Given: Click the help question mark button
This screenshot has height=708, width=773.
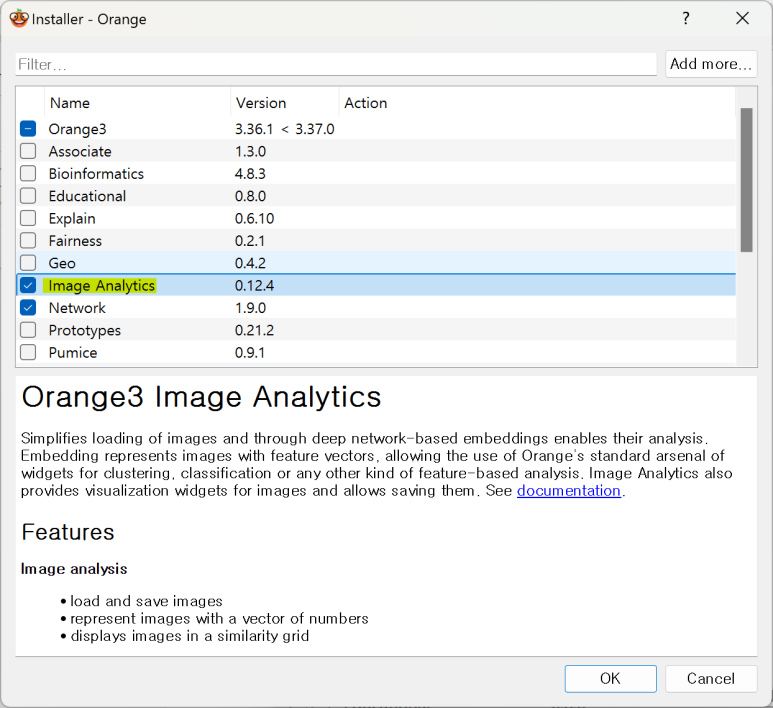Looking at the screenshot, I should click(x=686, y=19).
